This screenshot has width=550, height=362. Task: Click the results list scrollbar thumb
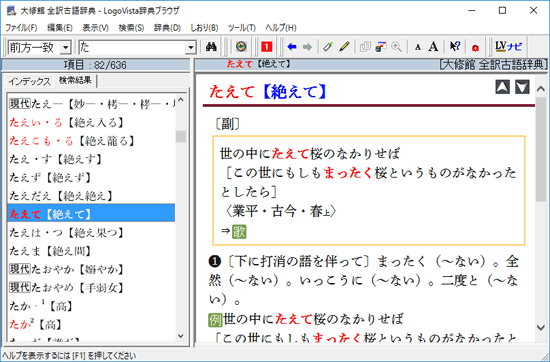181,136
